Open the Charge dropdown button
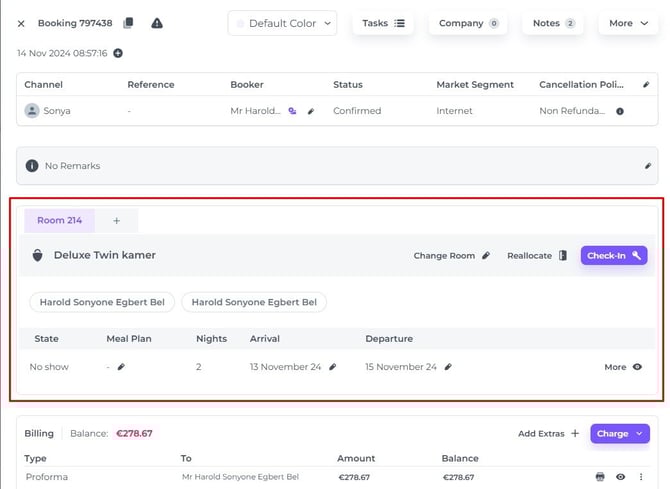Viewport: 670px width, 489px height. 620,433
